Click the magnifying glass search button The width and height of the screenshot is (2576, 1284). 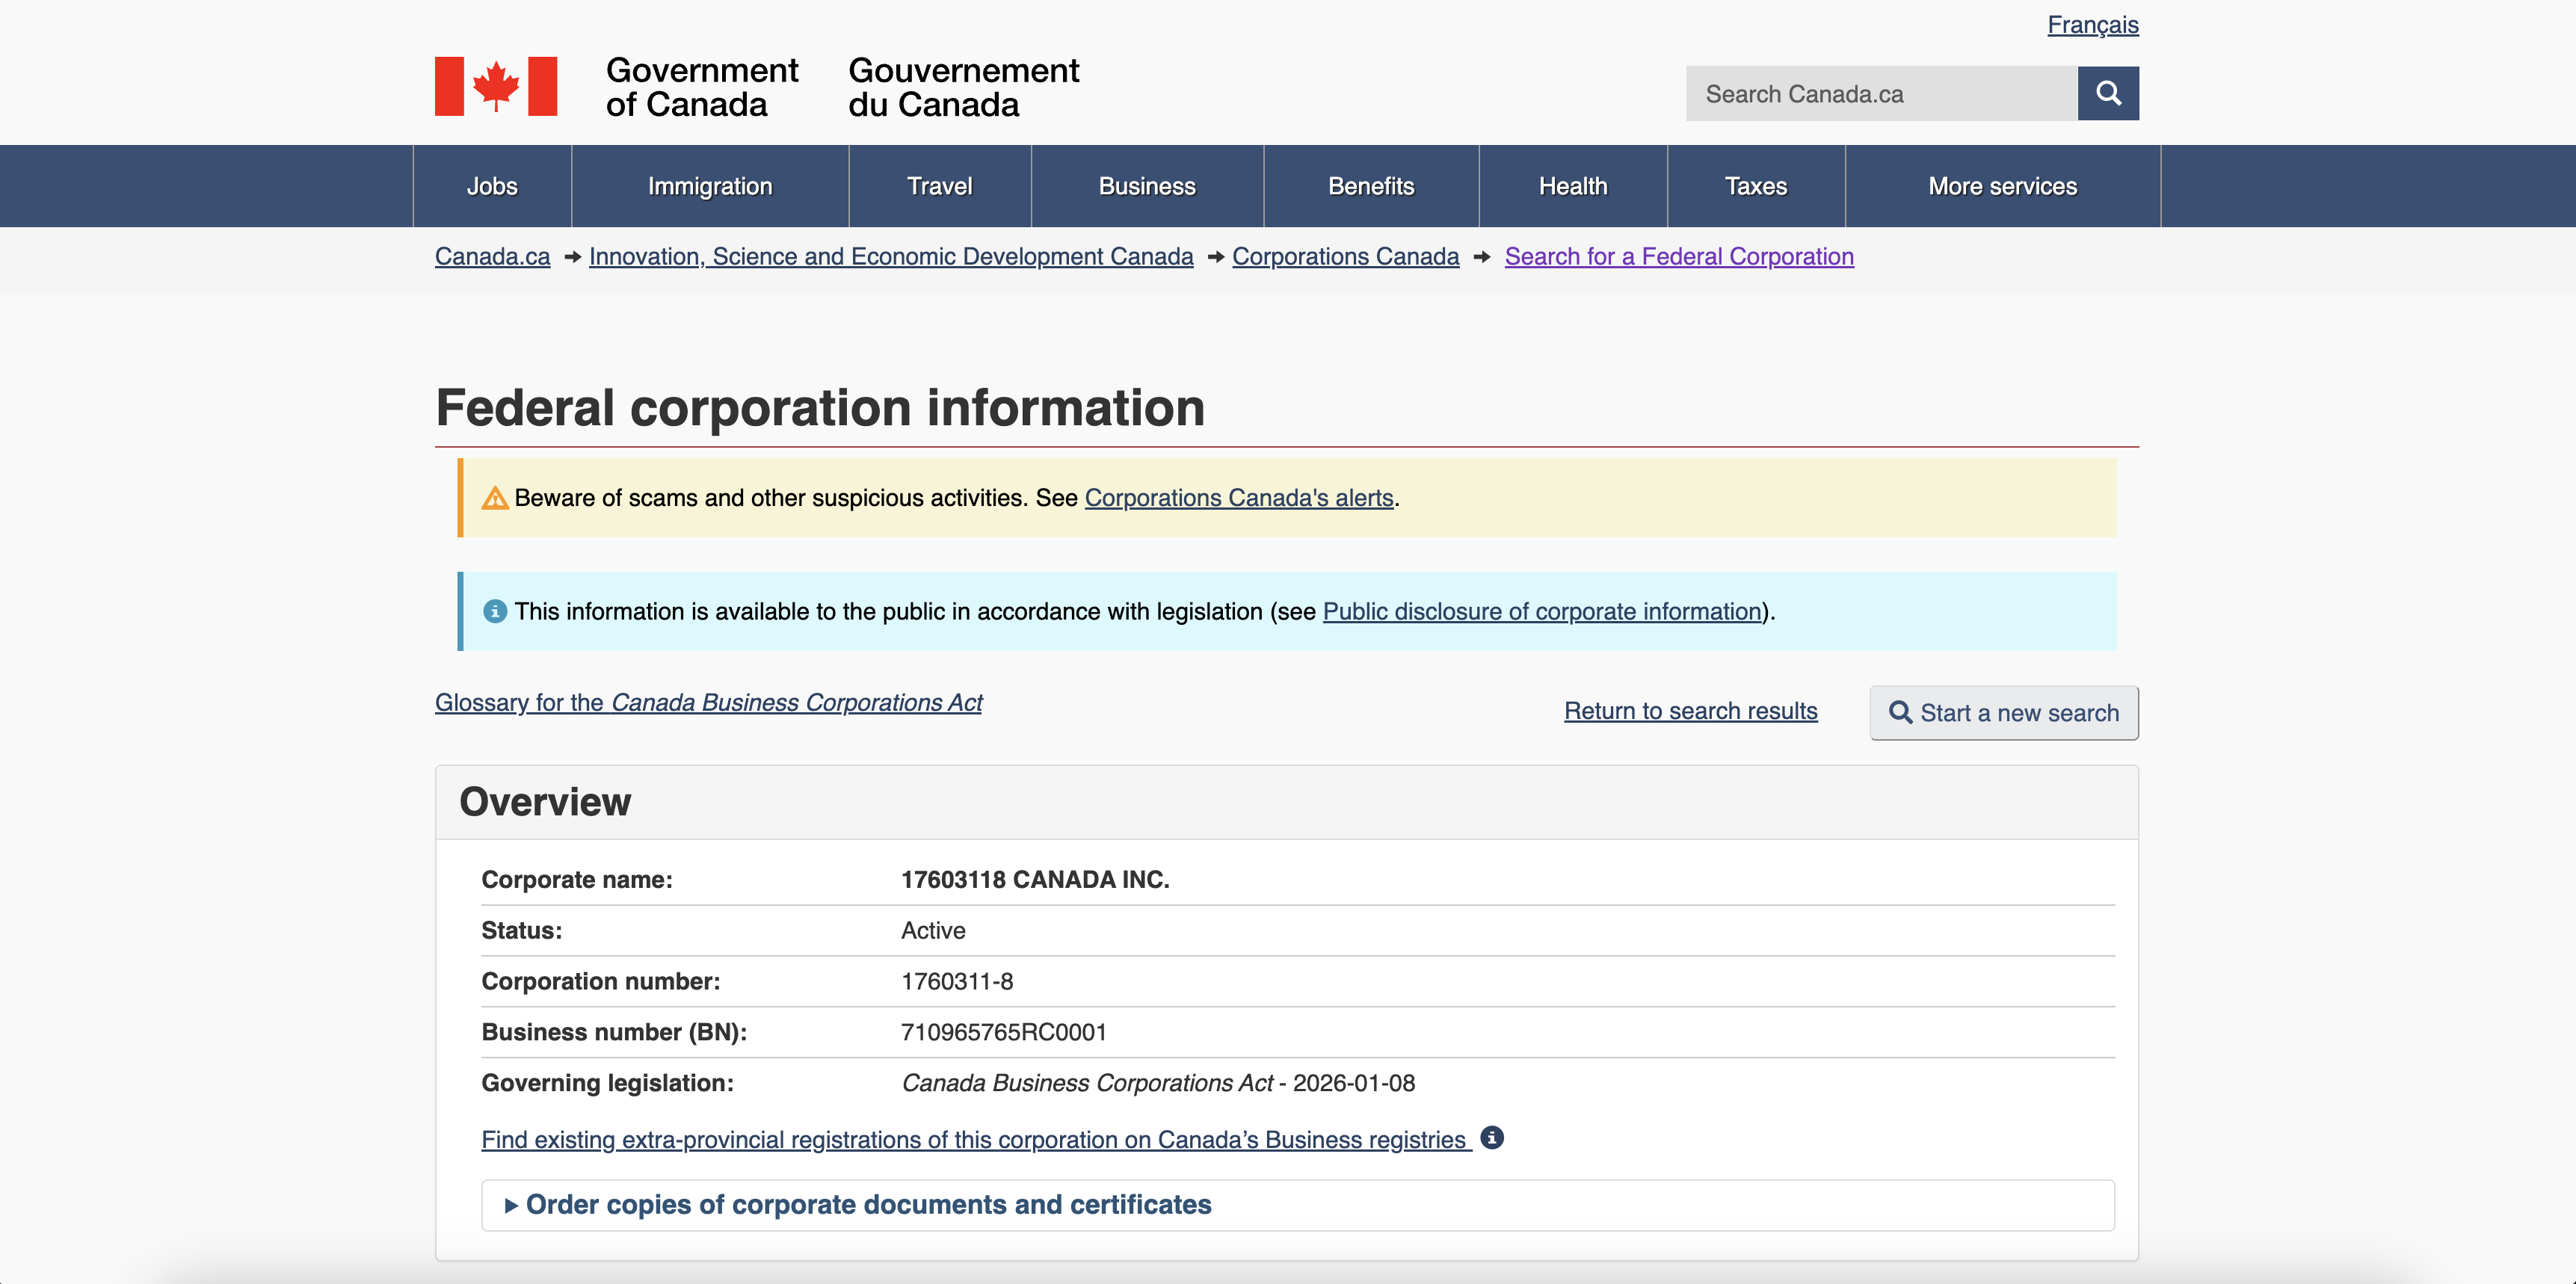[x=2107, y=93]
